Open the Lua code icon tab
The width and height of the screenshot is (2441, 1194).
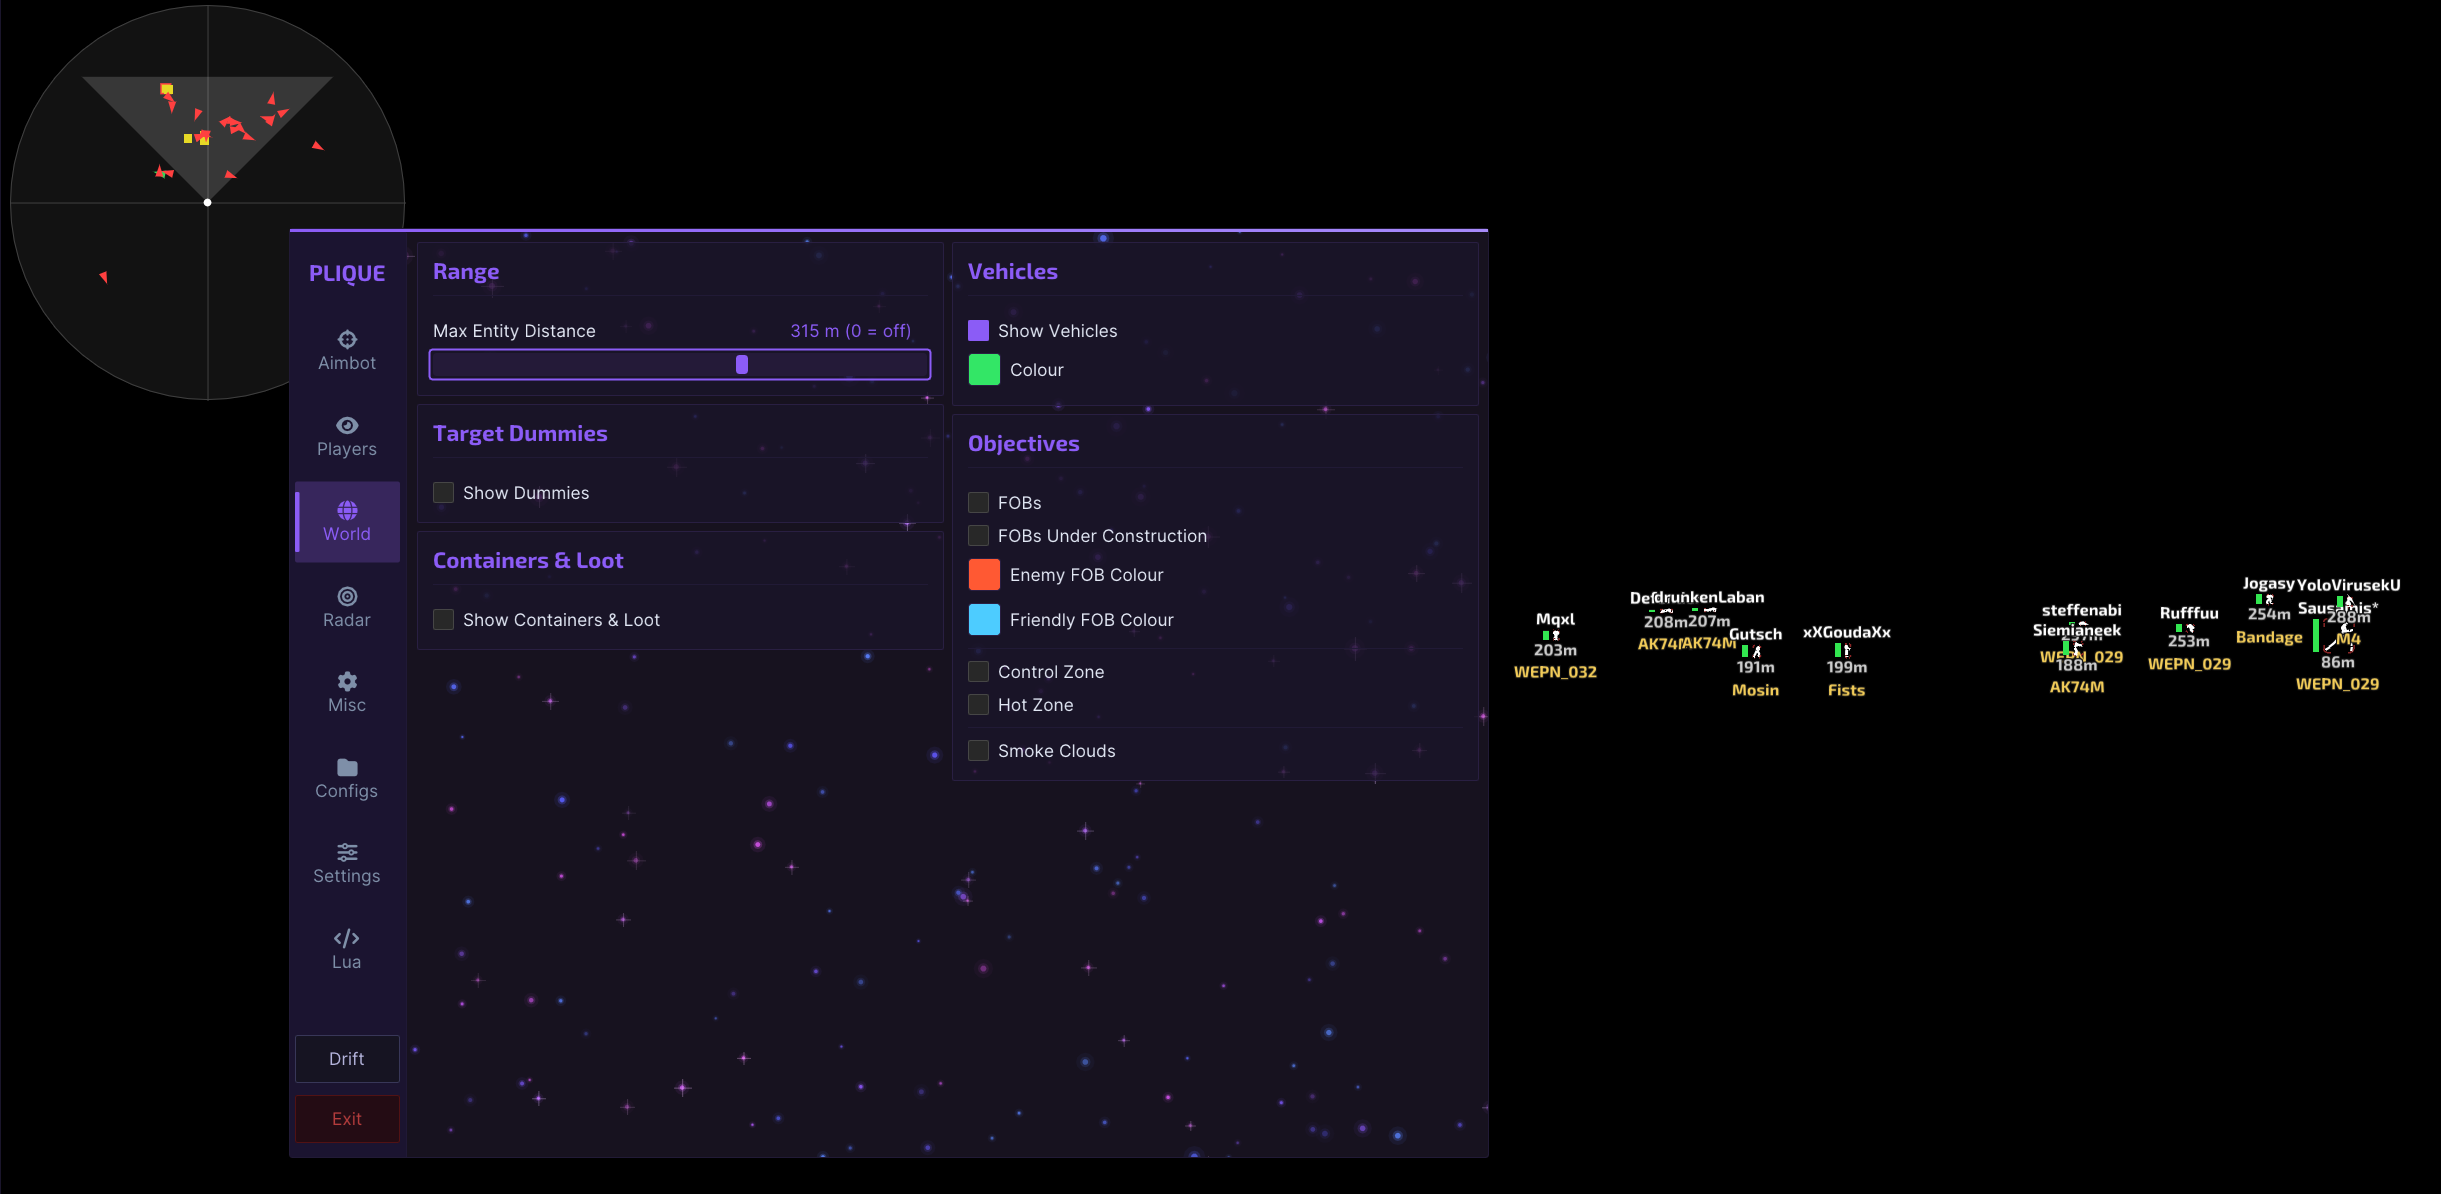[347, 950]
